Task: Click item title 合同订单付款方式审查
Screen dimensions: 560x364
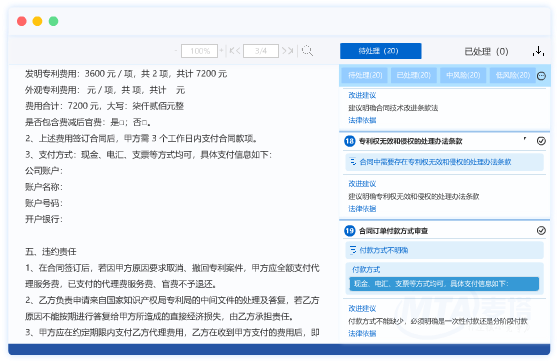Action: (x=393, y=231)
